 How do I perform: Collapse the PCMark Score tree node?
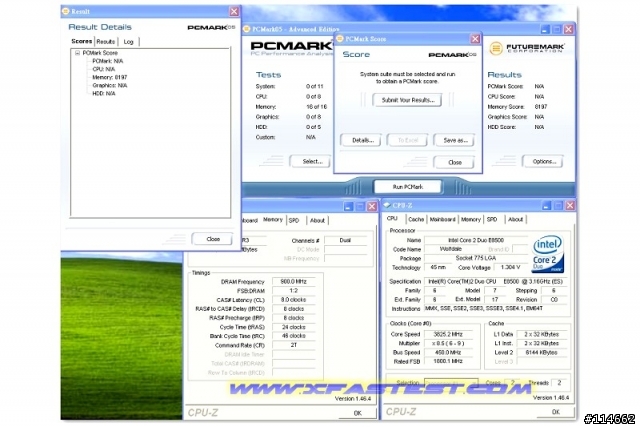pyautogui.click(x=77, y=53)
